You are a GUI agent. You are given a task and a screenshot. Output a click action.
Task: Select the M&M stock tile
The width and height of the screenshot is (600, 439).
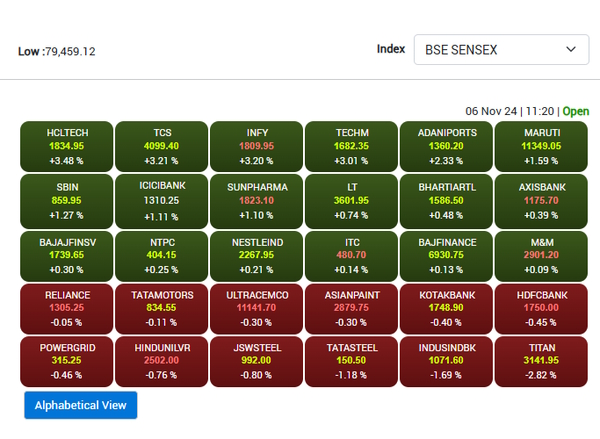pos(541,256)
